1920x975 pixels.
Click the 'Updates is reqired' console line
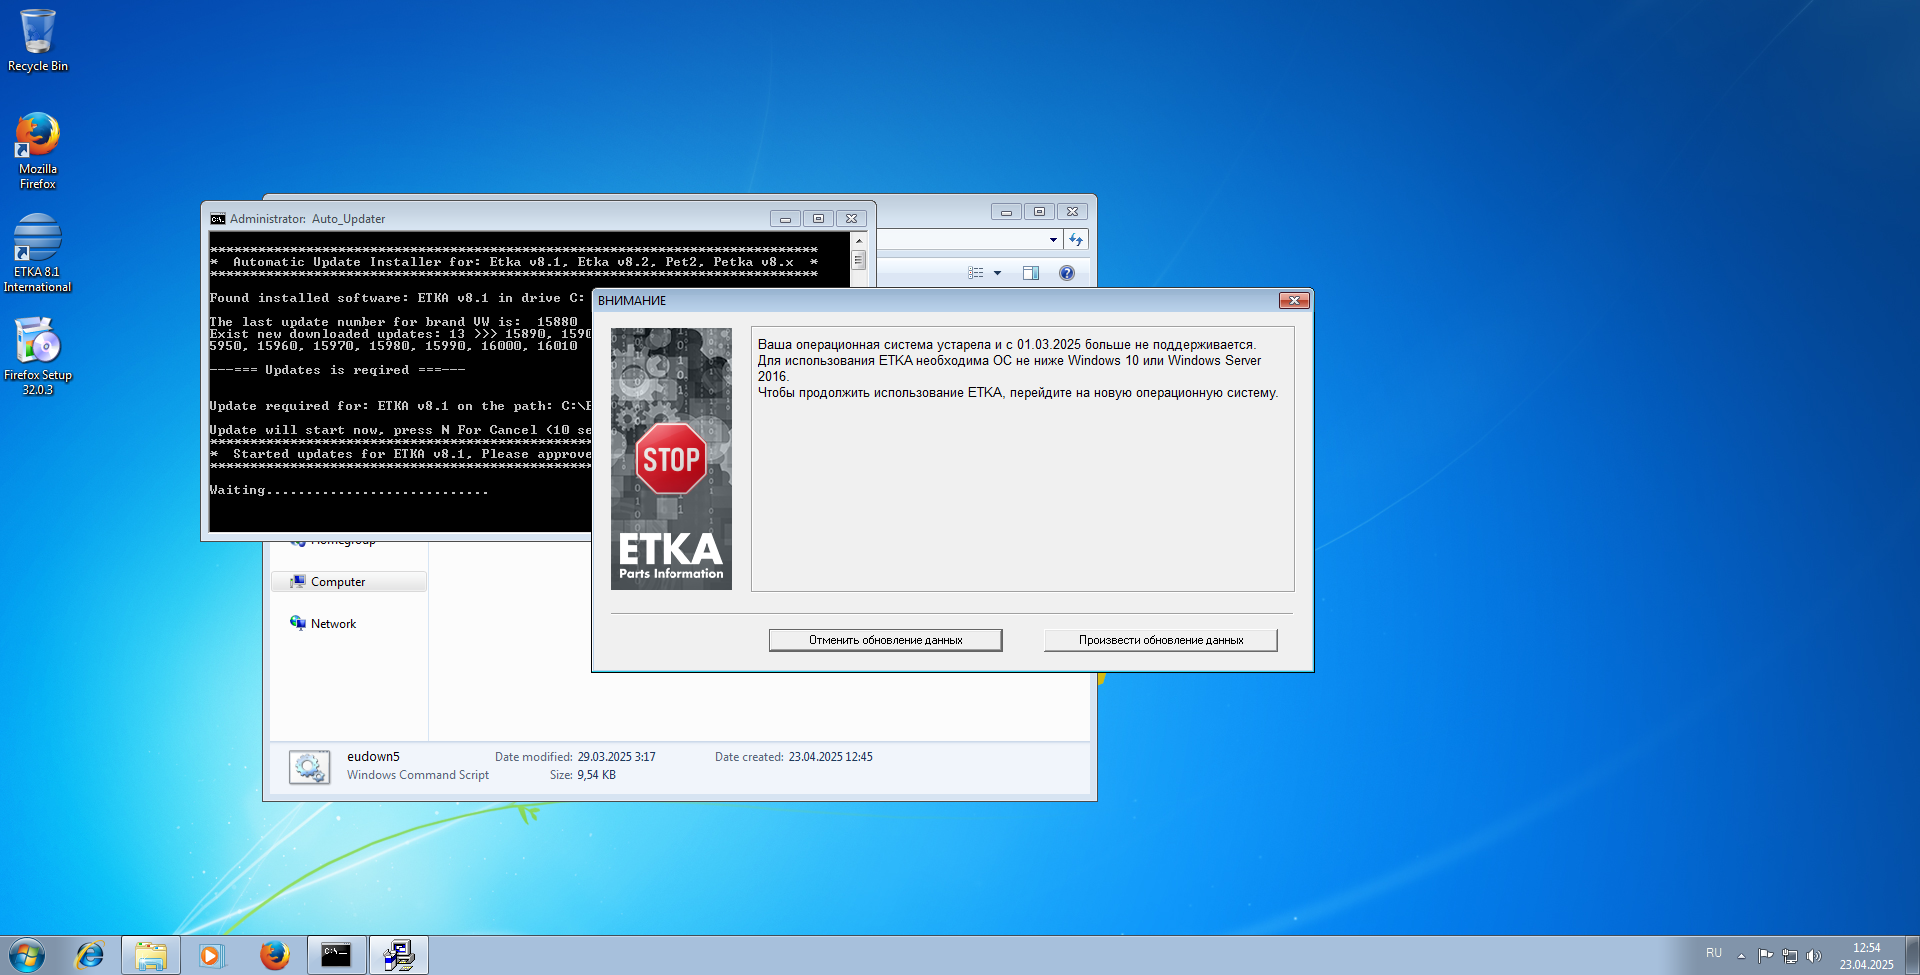[x=337, y=370]
